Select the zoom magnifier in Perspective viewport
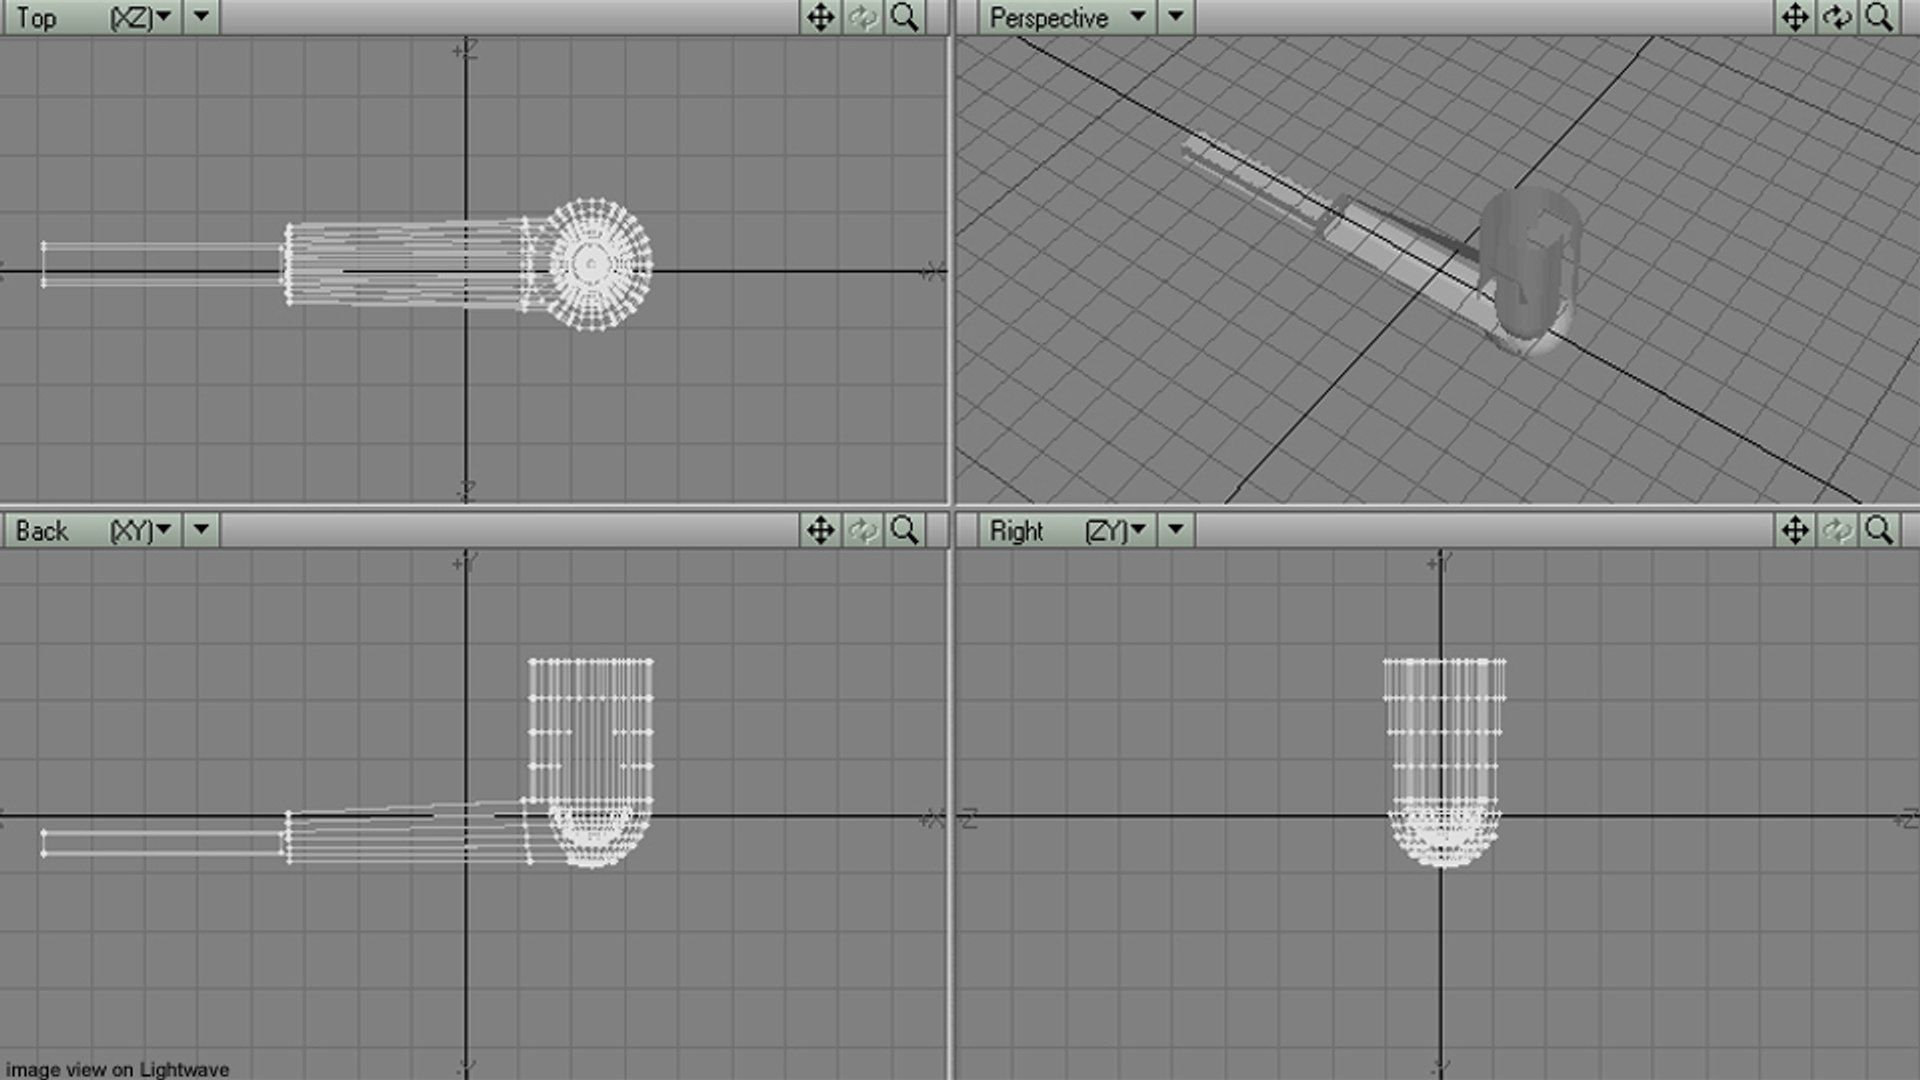Image resolution: width=1920 pixels, height=1080 pixels. (1879, 17)
